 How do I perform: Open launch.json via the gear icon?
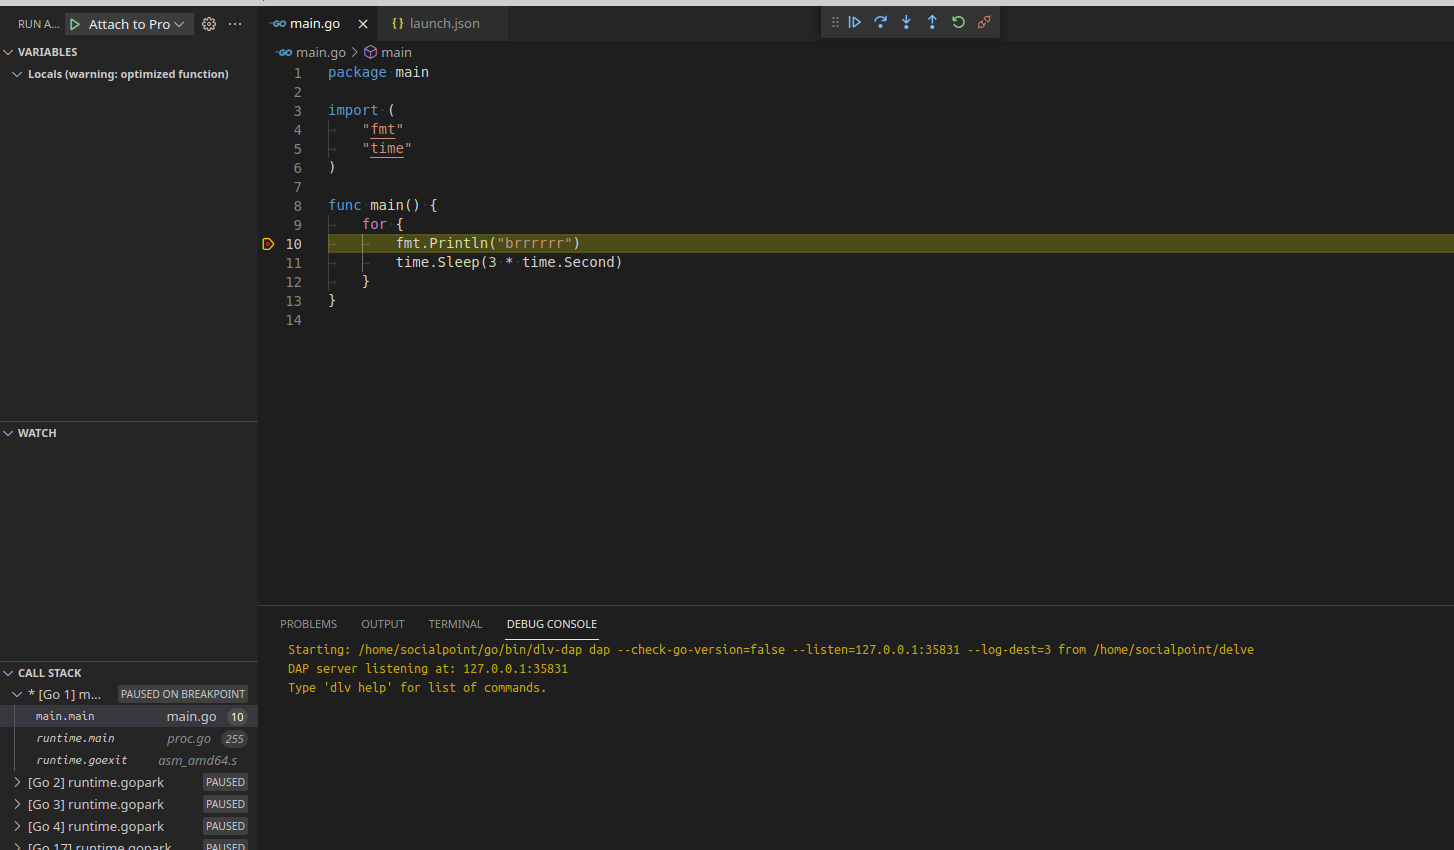pyautogui.click(x=209, y=24)
